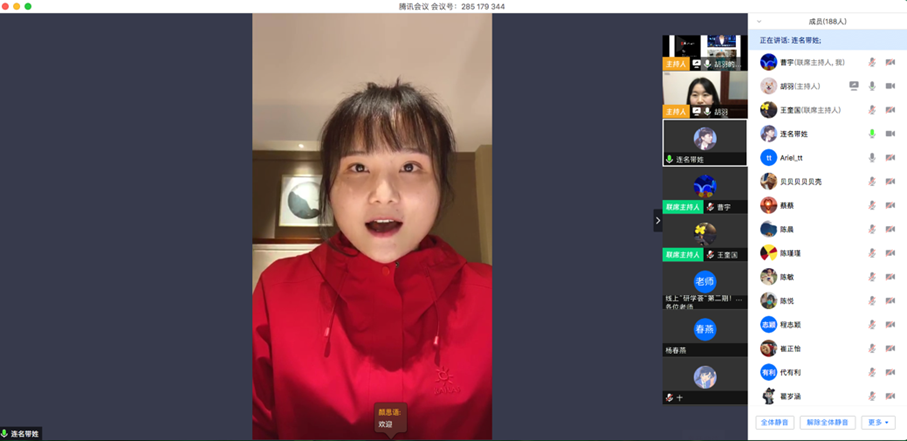Screen dimensions: 907x441
Task: Collapse the video thumbnail strip with arrow
Action: (x=657, y=220)
